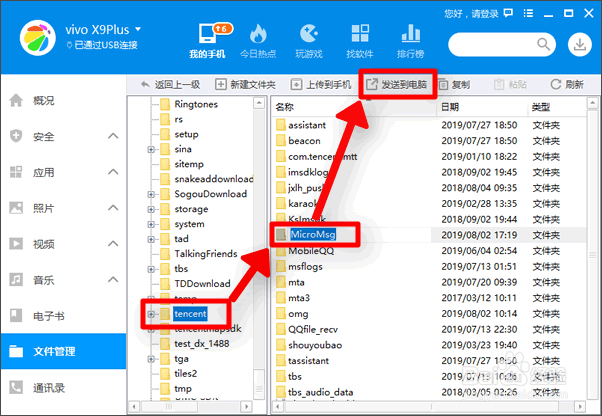The width and height of the screenshot is (602, 416).
Task: Expand the storage folder tree node
Action: pos(151,209)
